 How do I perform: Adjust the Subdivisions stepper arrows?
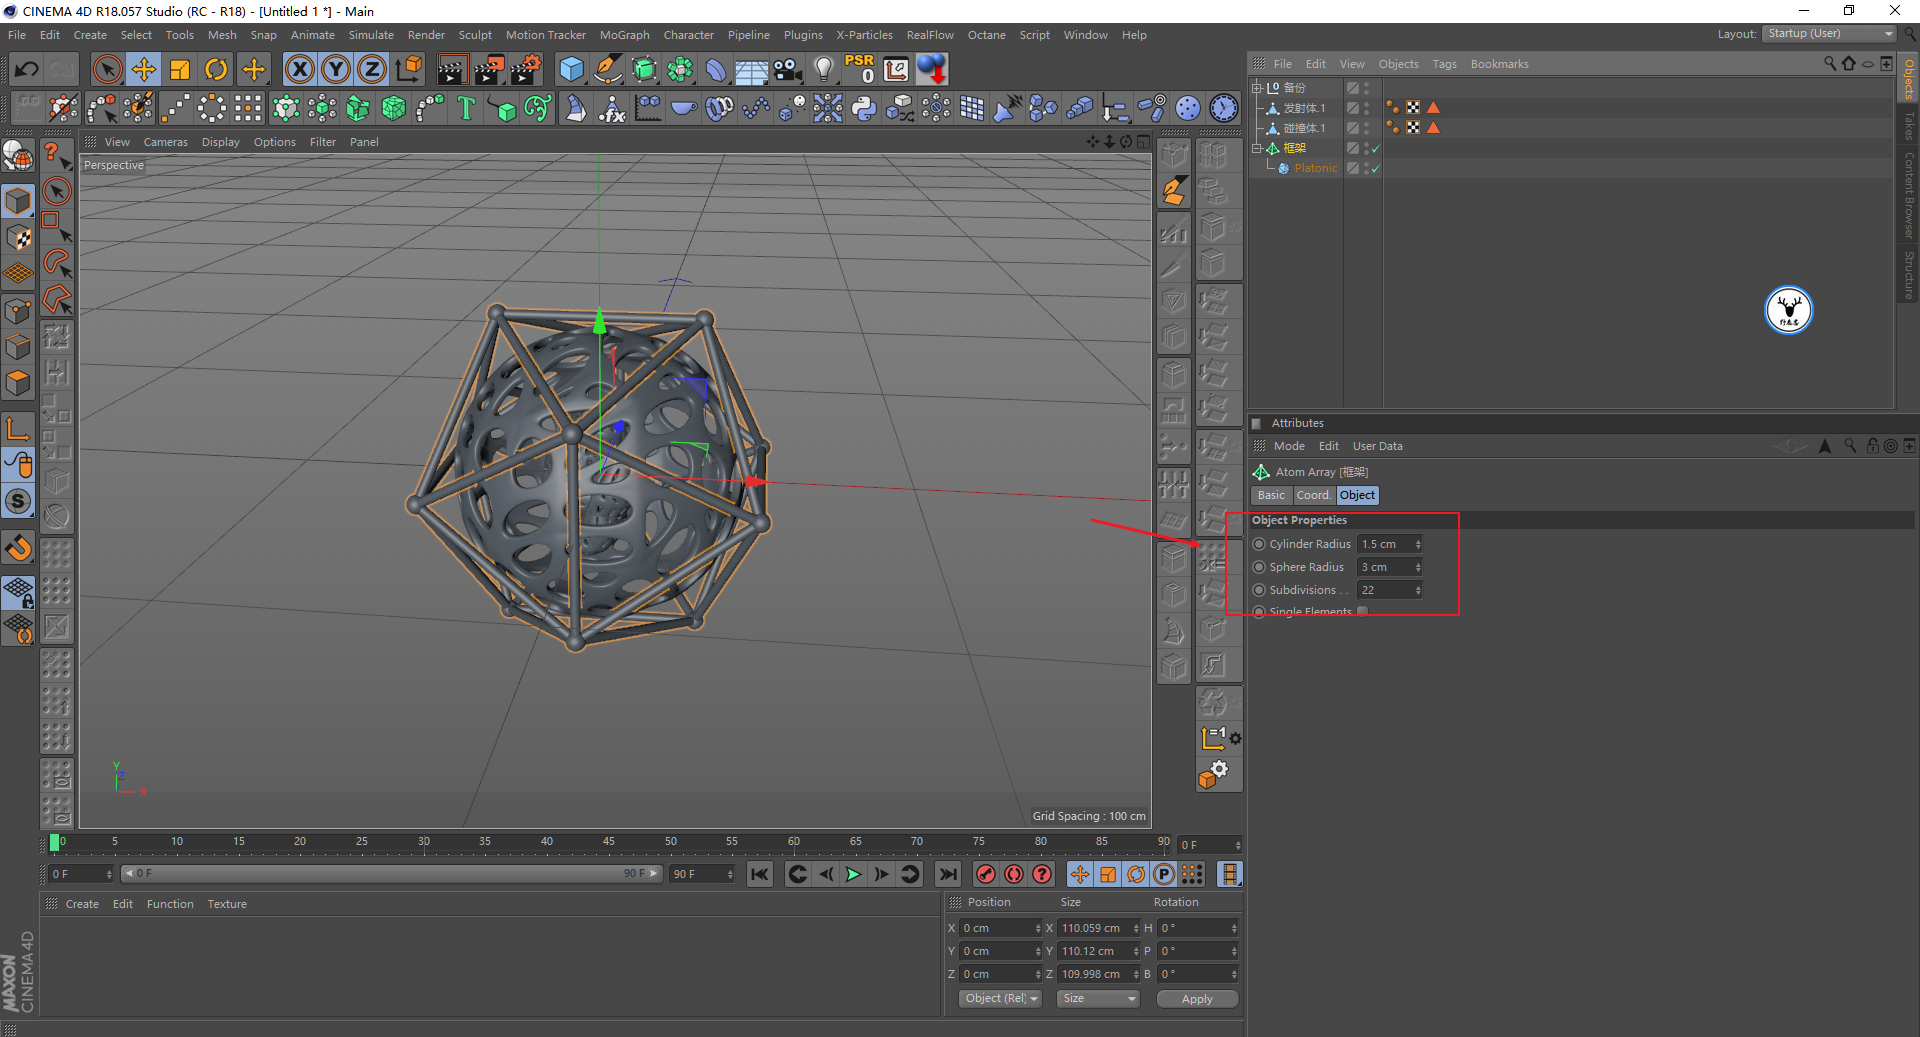1418,590
